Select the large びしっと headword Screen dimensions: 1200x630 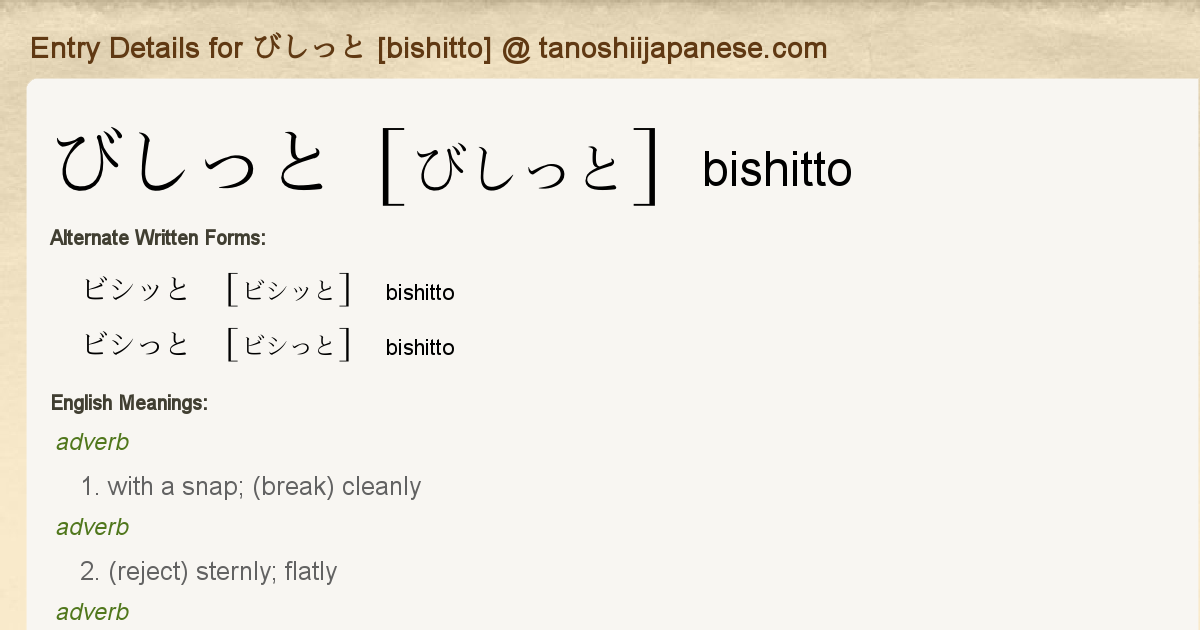click(193, 165)
